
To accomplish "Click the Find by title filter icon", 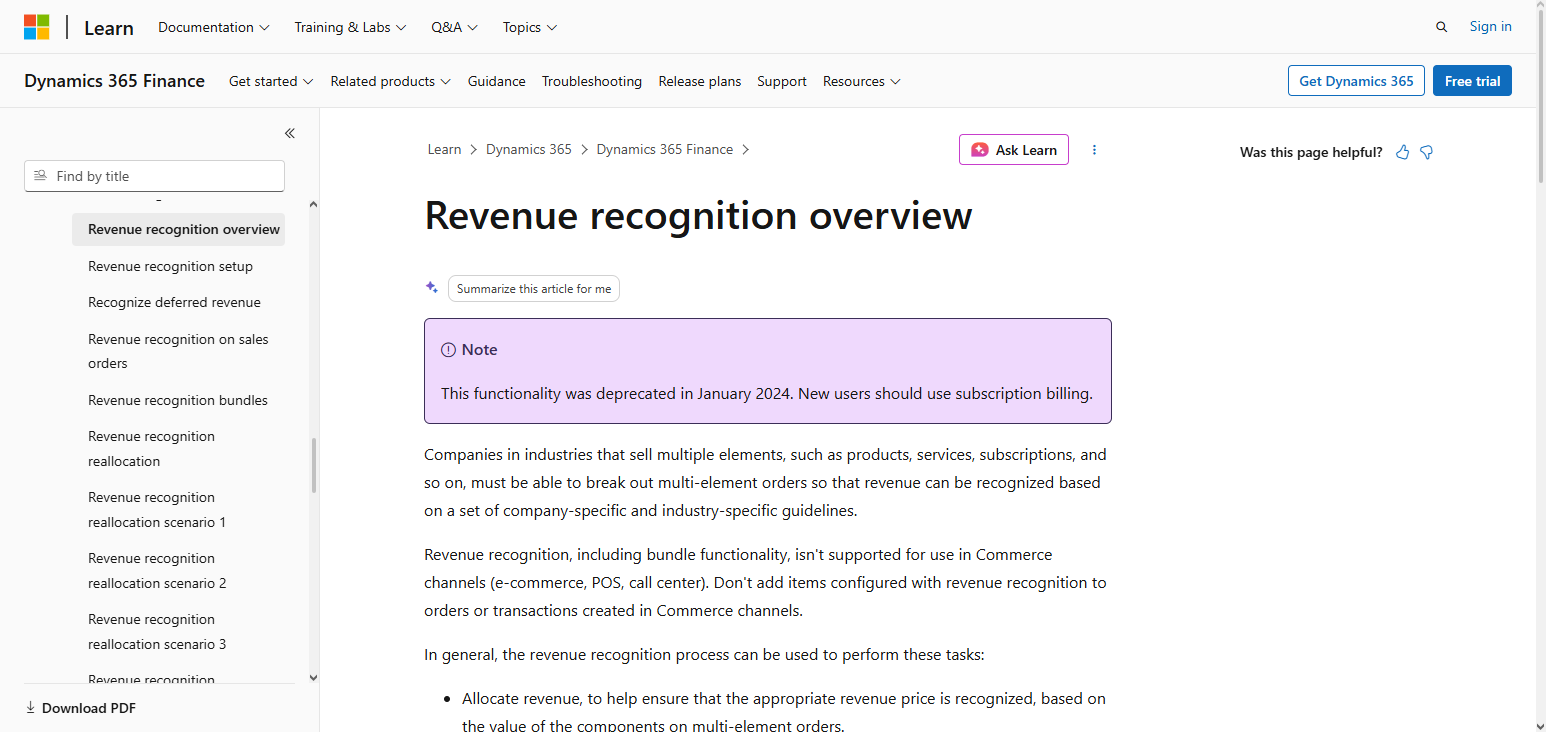I will (x=40, y=176).
